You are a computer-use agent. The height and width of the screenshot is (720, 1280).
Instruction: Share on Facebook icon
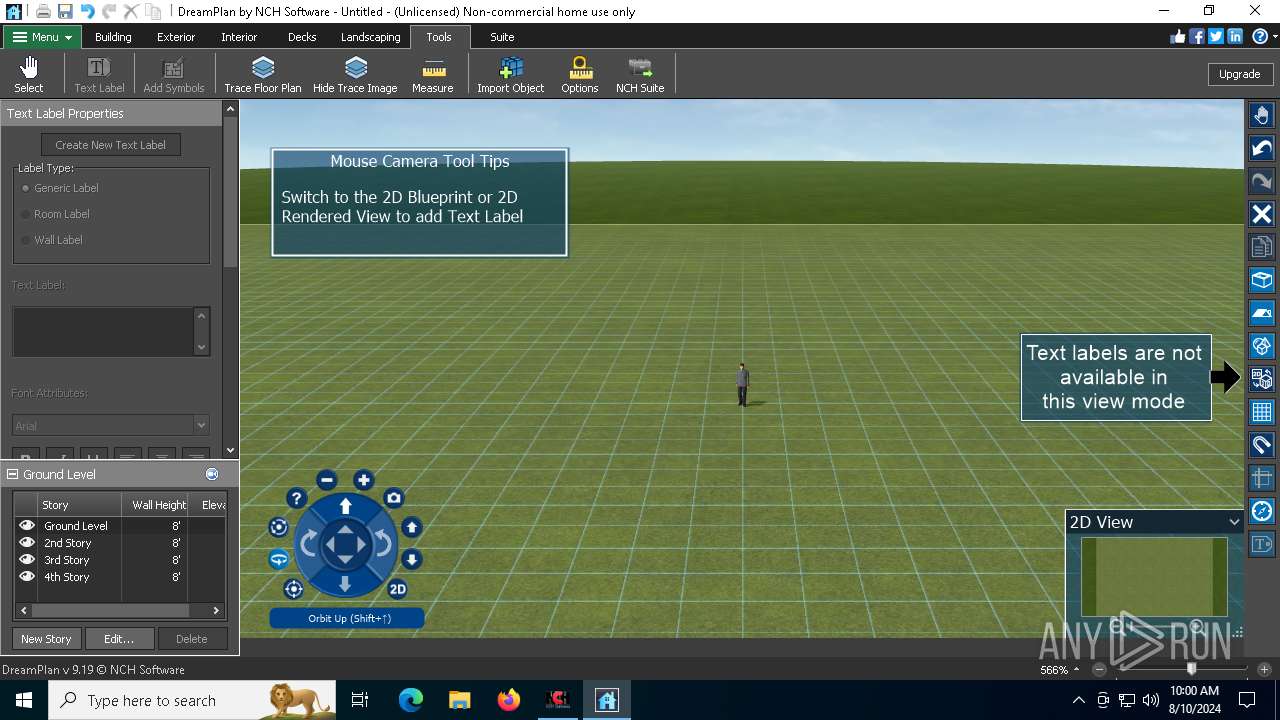[1196, 36]
